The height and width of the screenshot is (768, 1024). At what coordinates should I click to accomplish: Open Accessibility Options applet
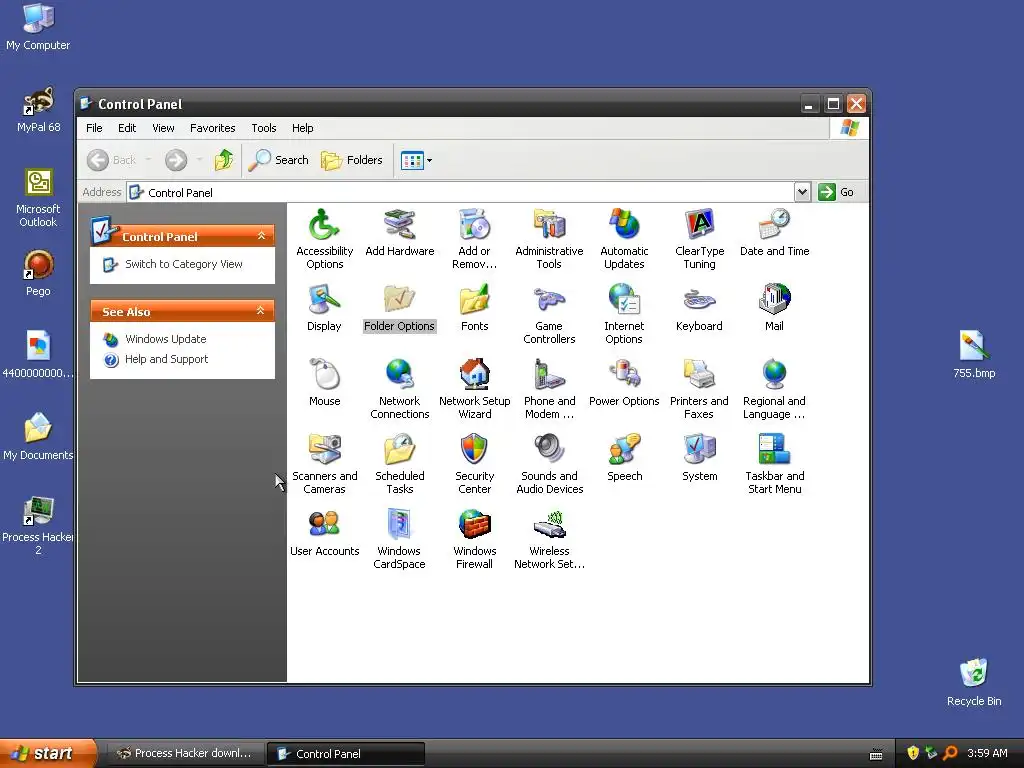[324, 226]
